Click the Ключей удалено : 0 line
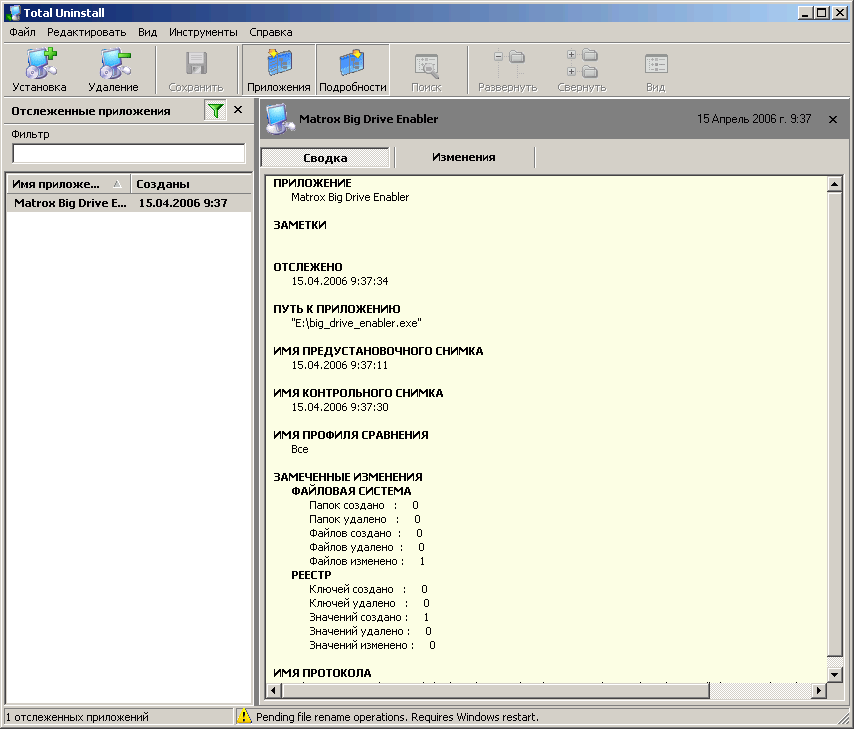Viewport: 854px width, 729px height. [x=369, y=603]
